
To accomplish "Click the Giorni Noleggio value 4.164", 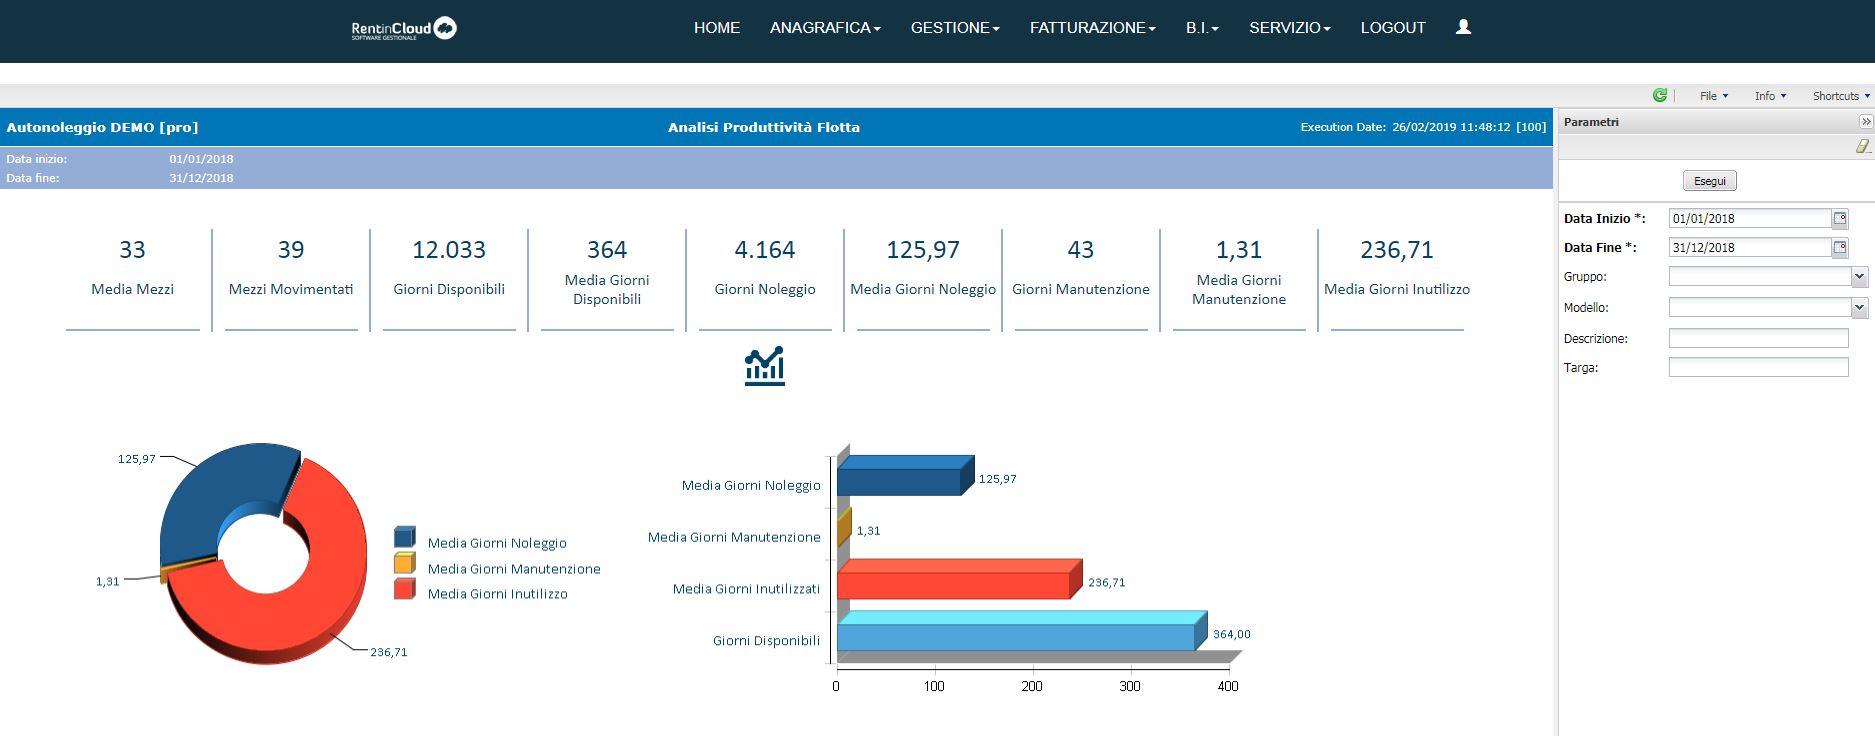I will click(x=765, y=250).
